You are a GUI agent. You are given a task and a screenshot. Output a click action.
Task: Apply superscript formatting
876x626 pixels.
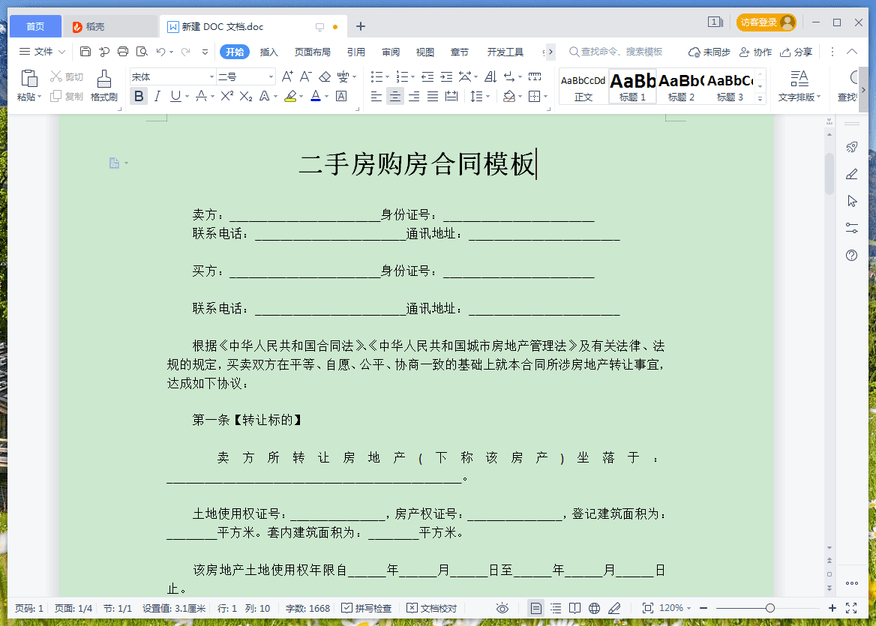click(x=227, y=96)
